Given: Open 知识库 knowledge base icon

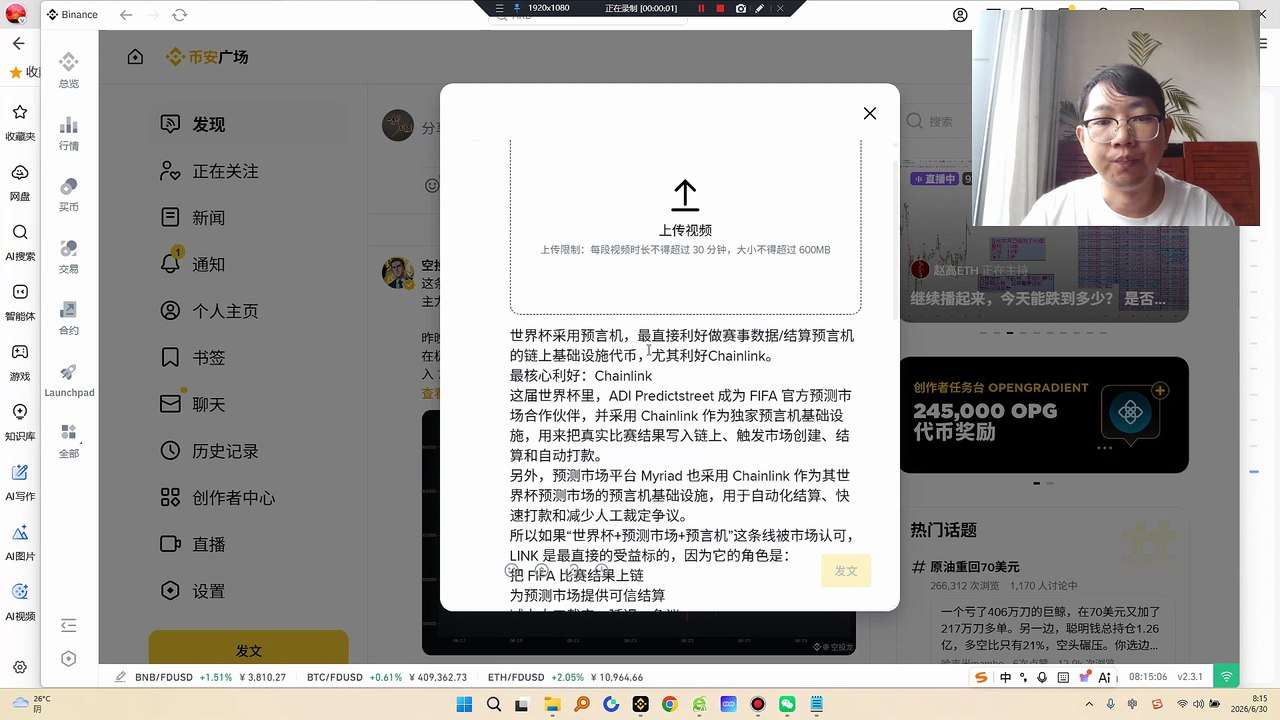Looking at the screenshot, I should [20, 421].
